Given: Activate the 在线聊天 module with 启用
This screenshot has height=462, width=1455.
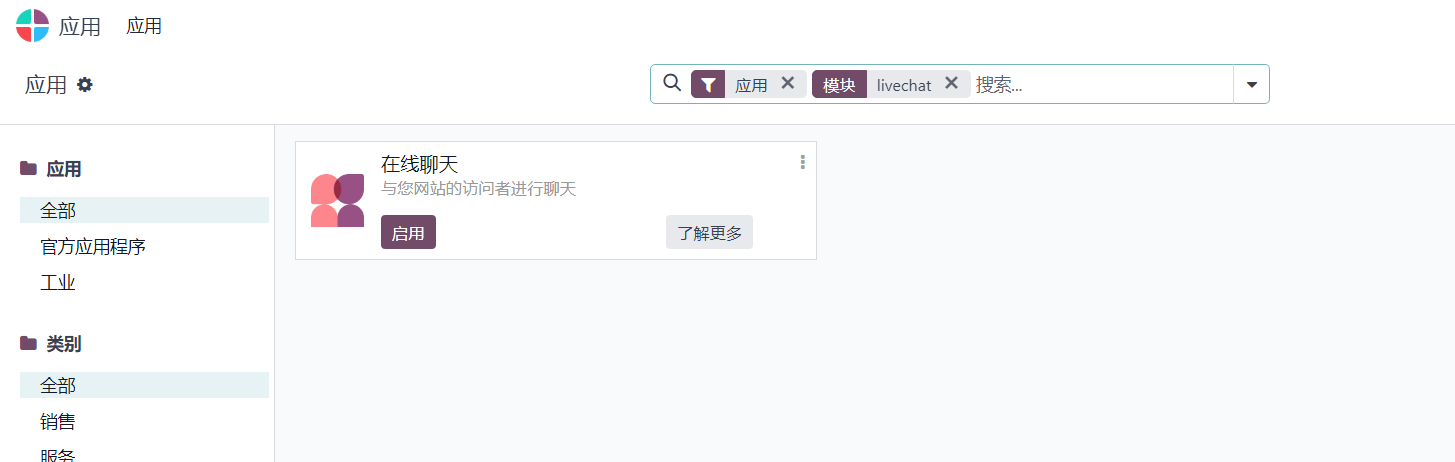Looking at the screenshot, I should [x=408, y=233].
